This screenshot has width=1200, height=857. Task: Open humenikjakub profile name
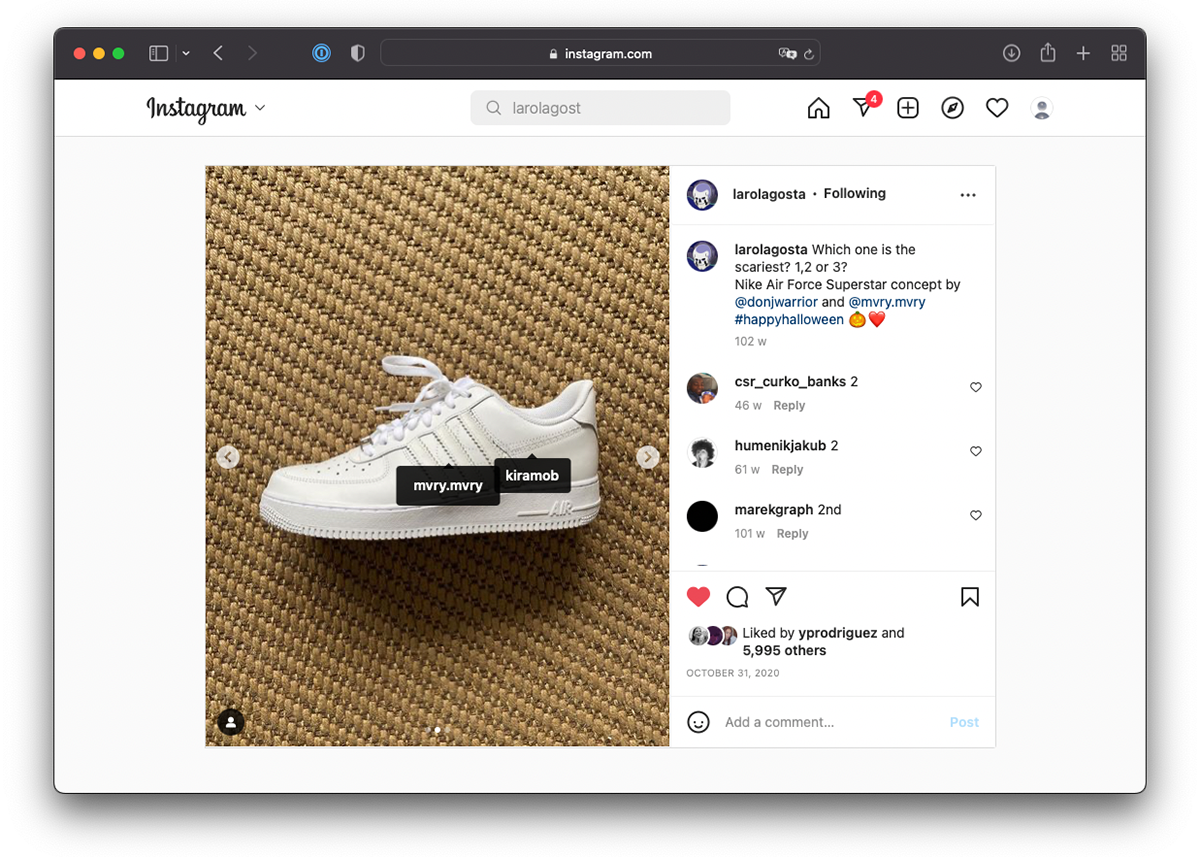(x=780, y=445)
